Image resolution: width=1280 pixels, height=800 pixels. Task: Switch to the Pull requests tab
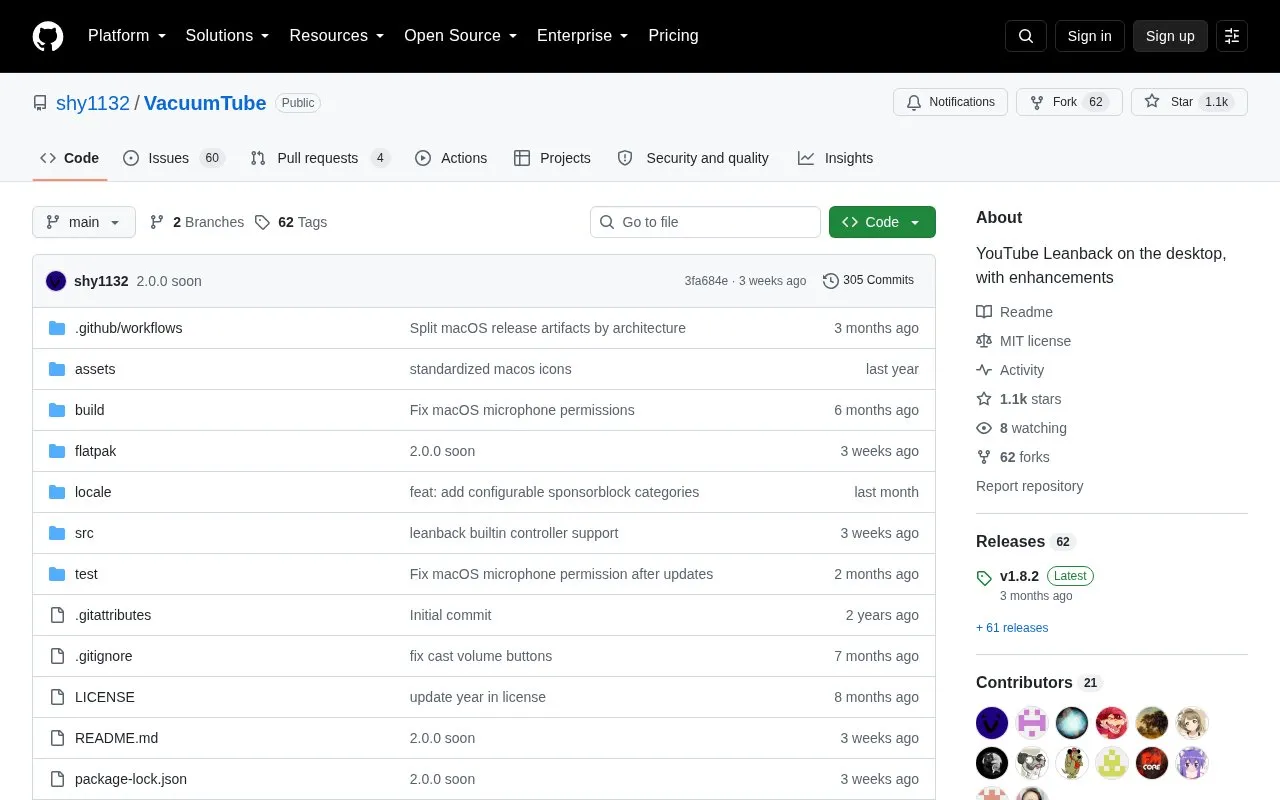(320, 158)
